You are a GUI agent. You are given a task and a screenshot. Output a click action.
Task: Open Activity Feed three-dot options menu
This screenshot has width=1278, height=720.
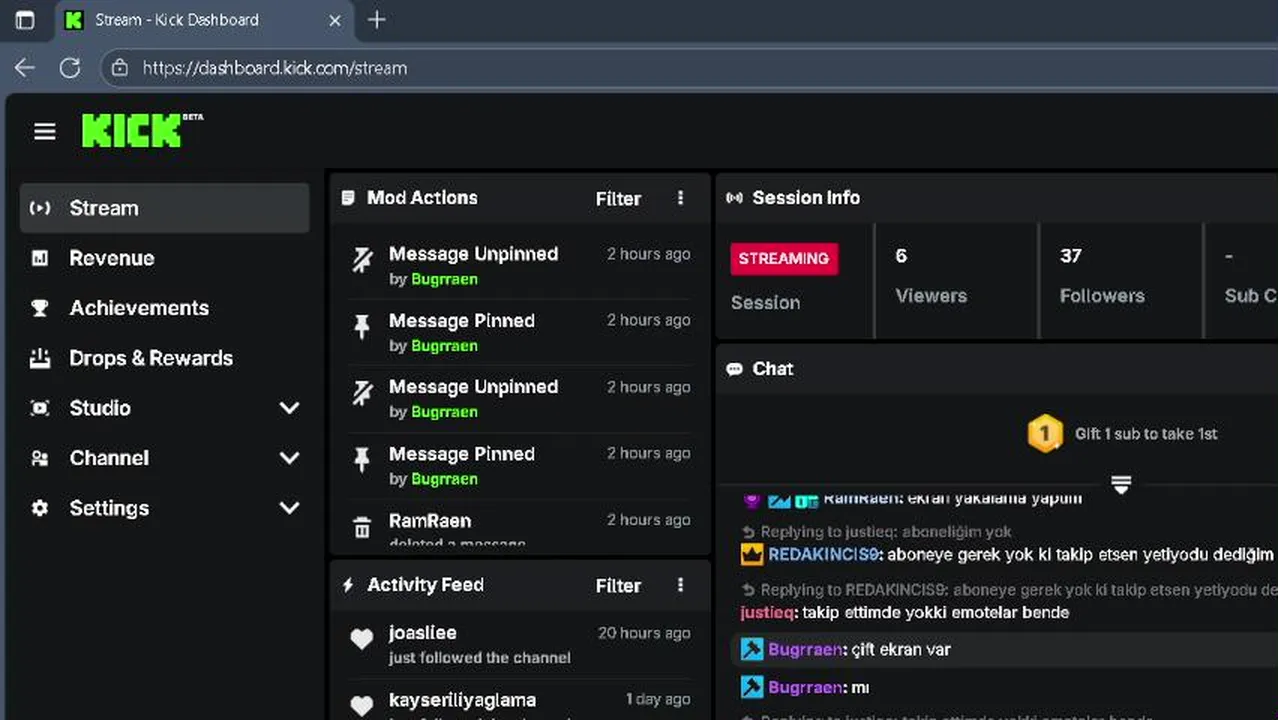click(x=680, y=585)
